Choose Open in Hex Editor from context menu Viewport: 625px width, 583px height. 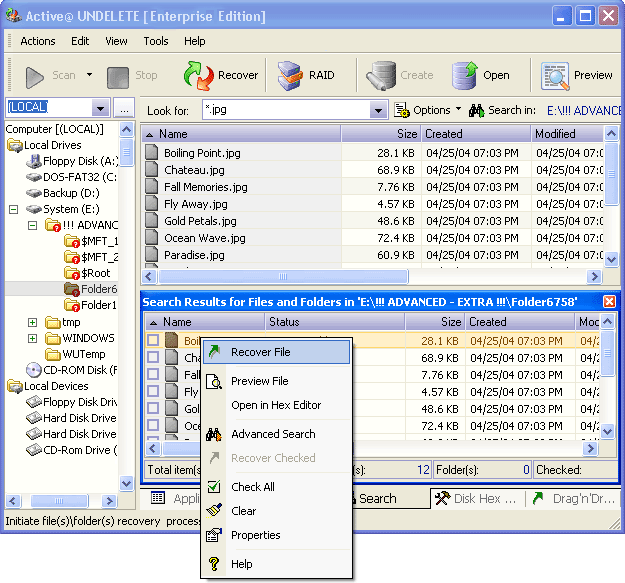(276, 405)
